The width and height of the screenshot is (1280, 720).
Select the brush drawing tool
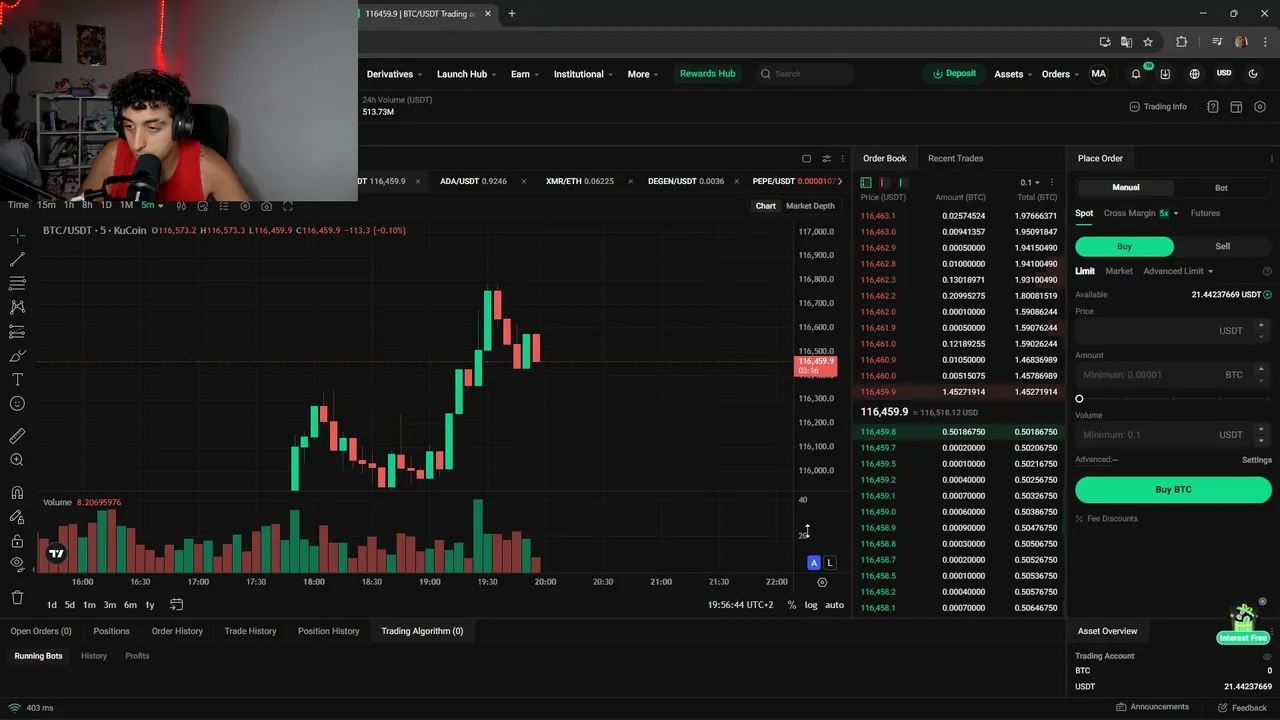coord(17,355)
